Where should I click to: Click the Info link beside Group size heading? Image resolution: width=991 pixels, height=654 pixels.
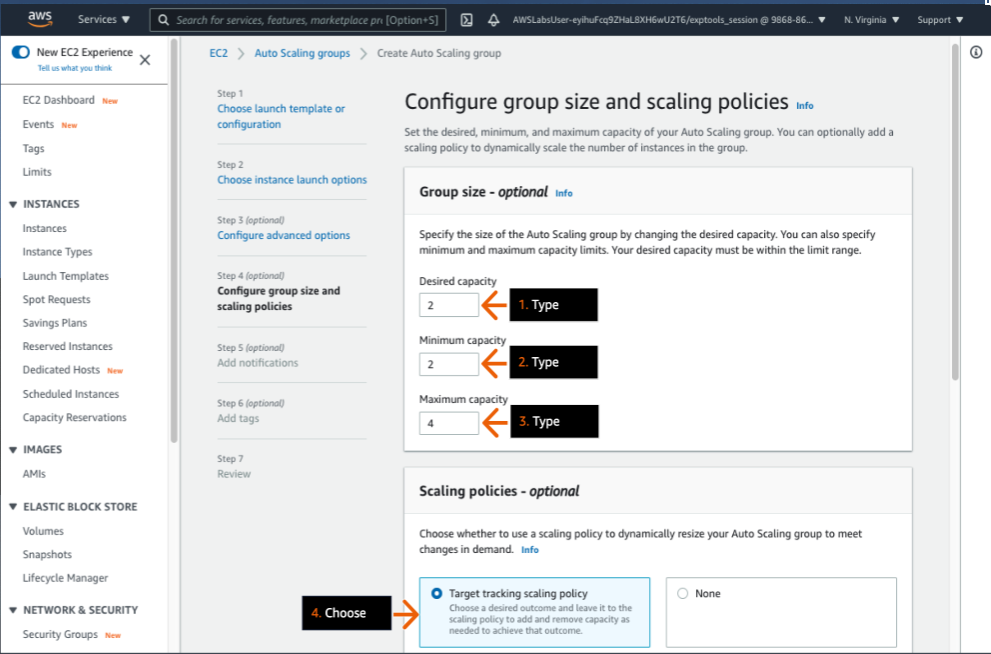point(563,193)
